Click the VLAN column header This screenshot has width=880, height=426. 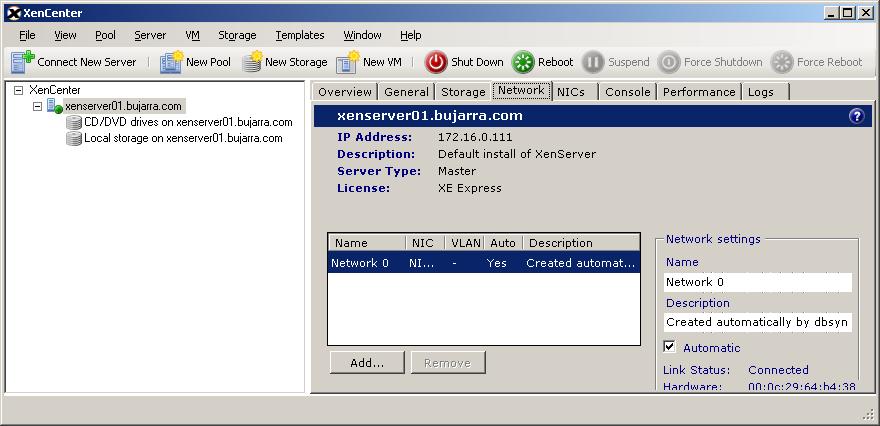(465, 243)
